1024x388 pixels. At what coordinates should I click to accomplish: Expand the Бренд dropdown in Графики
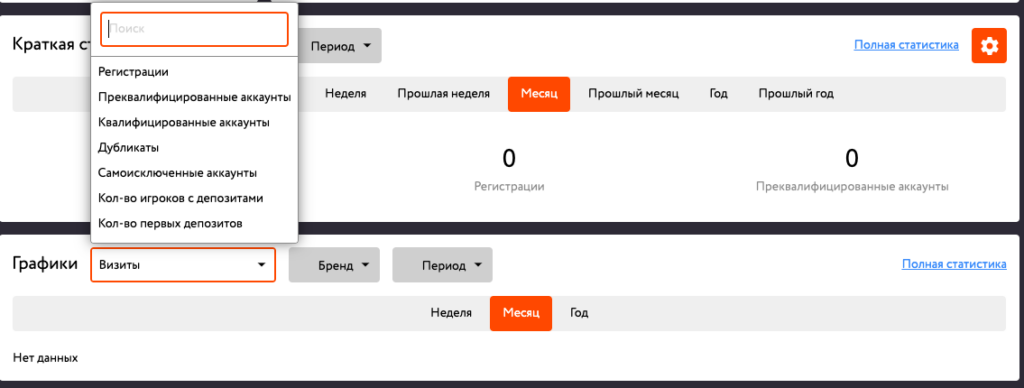click(x=334, y=265)
